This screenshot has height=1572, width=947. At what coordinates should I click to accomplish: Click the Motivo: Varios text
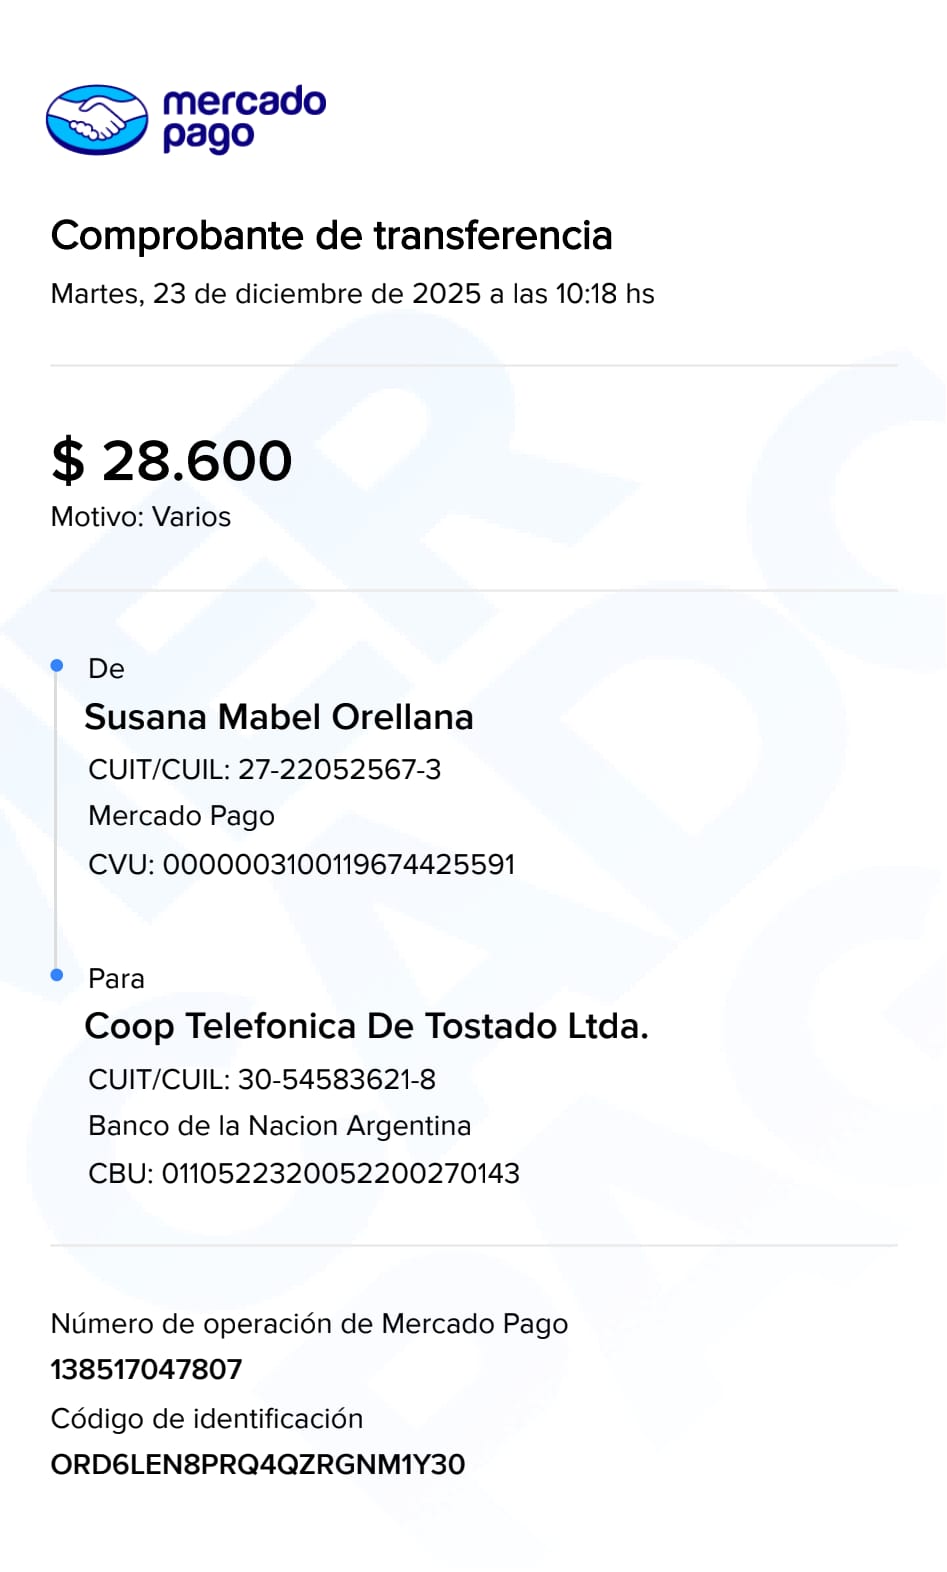[x=141, y=517]
